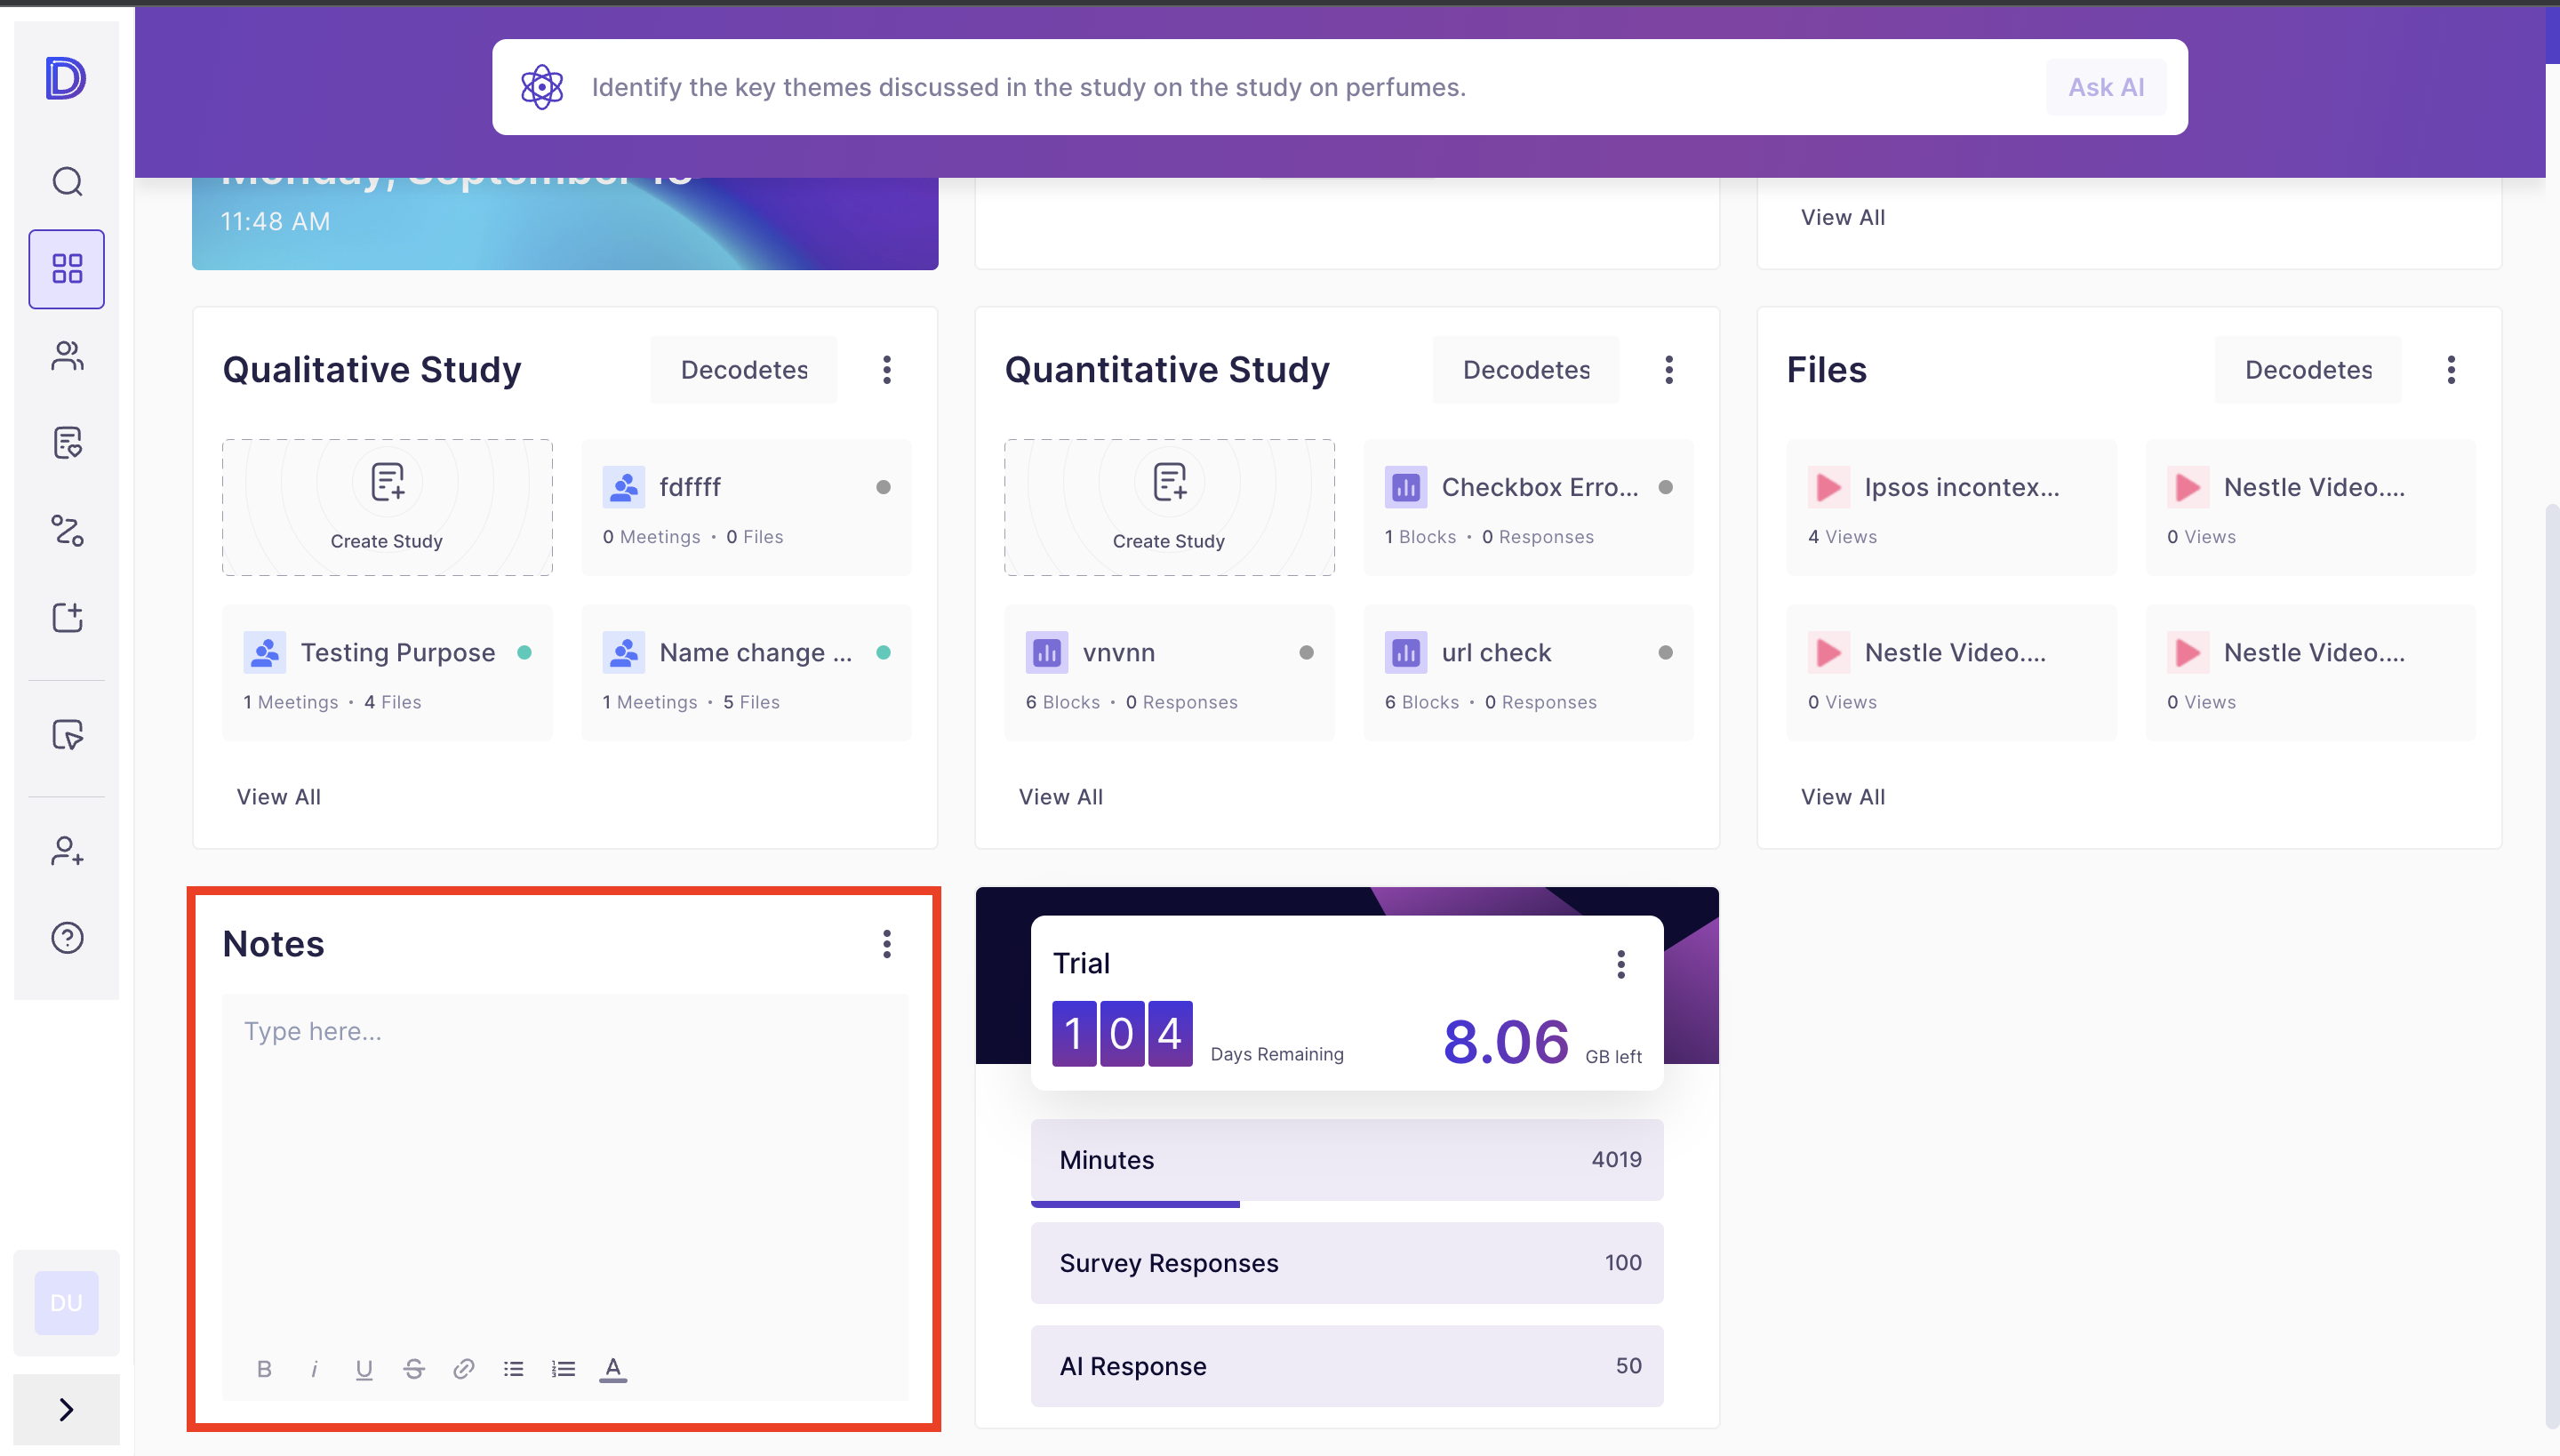
Task: Insert a link in Notes
Action: 463,1368
